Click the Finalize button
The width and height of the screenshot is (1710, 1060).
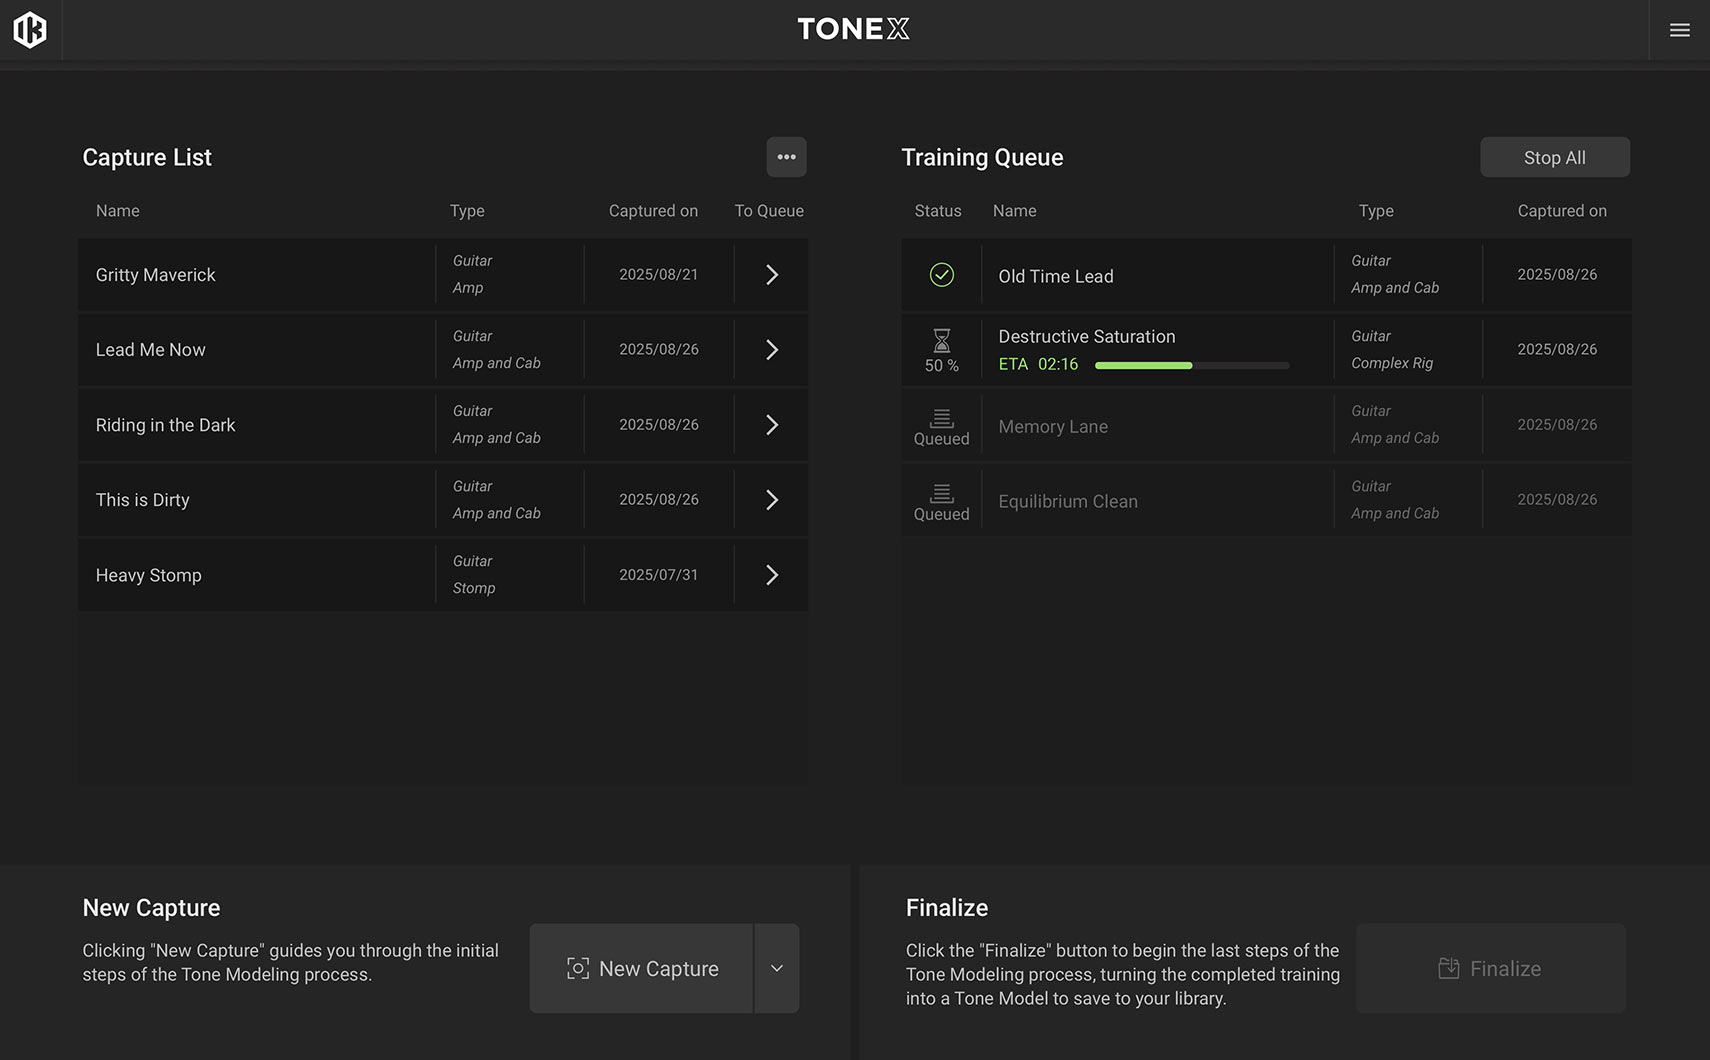[1490, 968]
